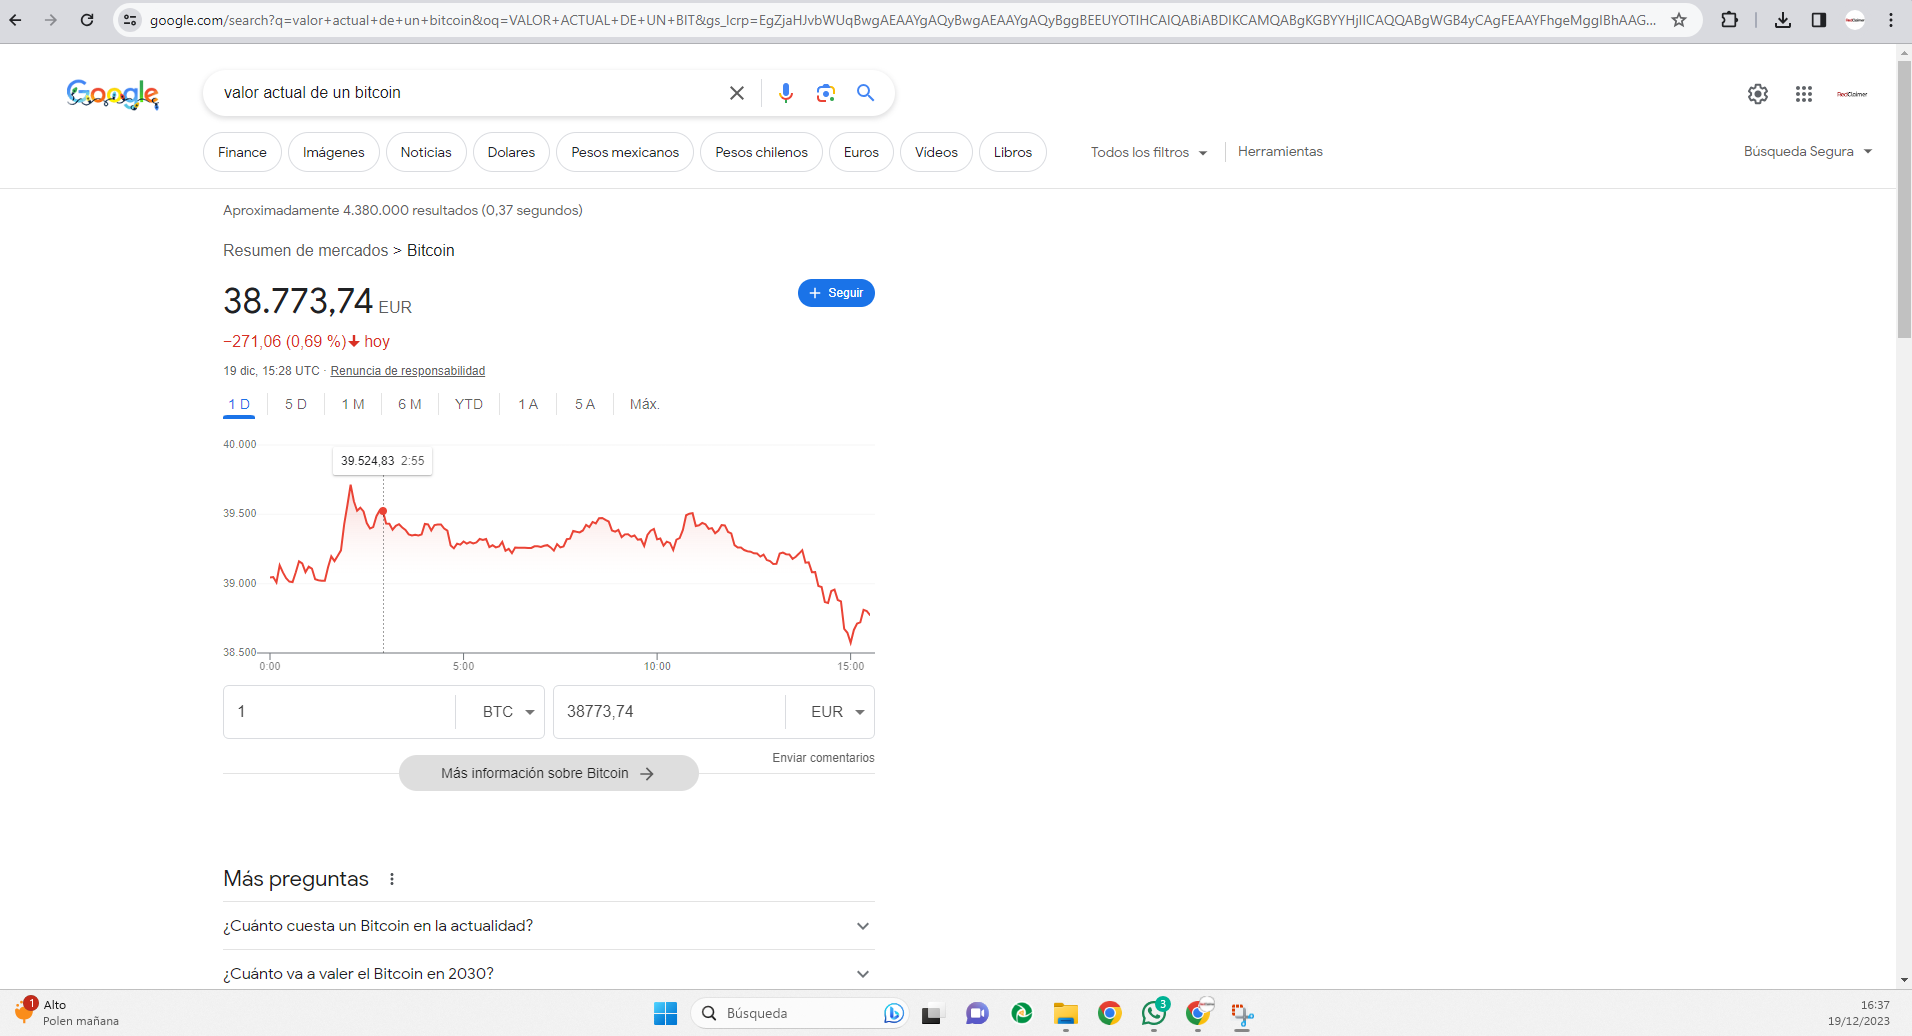Bookmark this page with star icon
1912x1036 pixels.
(1679, 20)
